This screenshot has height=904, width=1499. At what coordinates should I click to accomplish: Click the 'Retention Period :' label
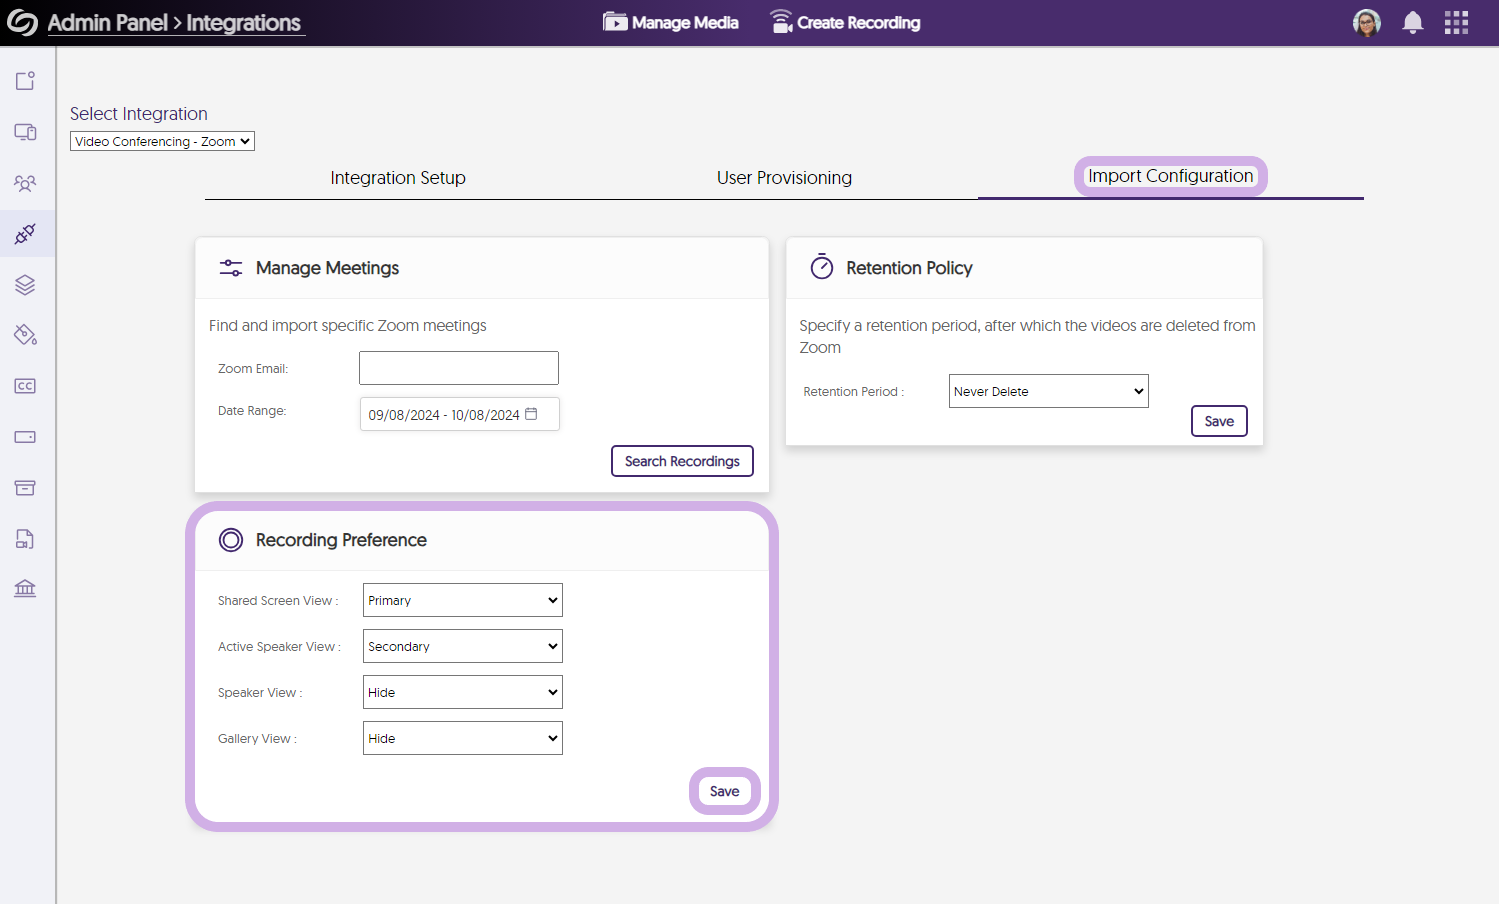tap(854, 392)
